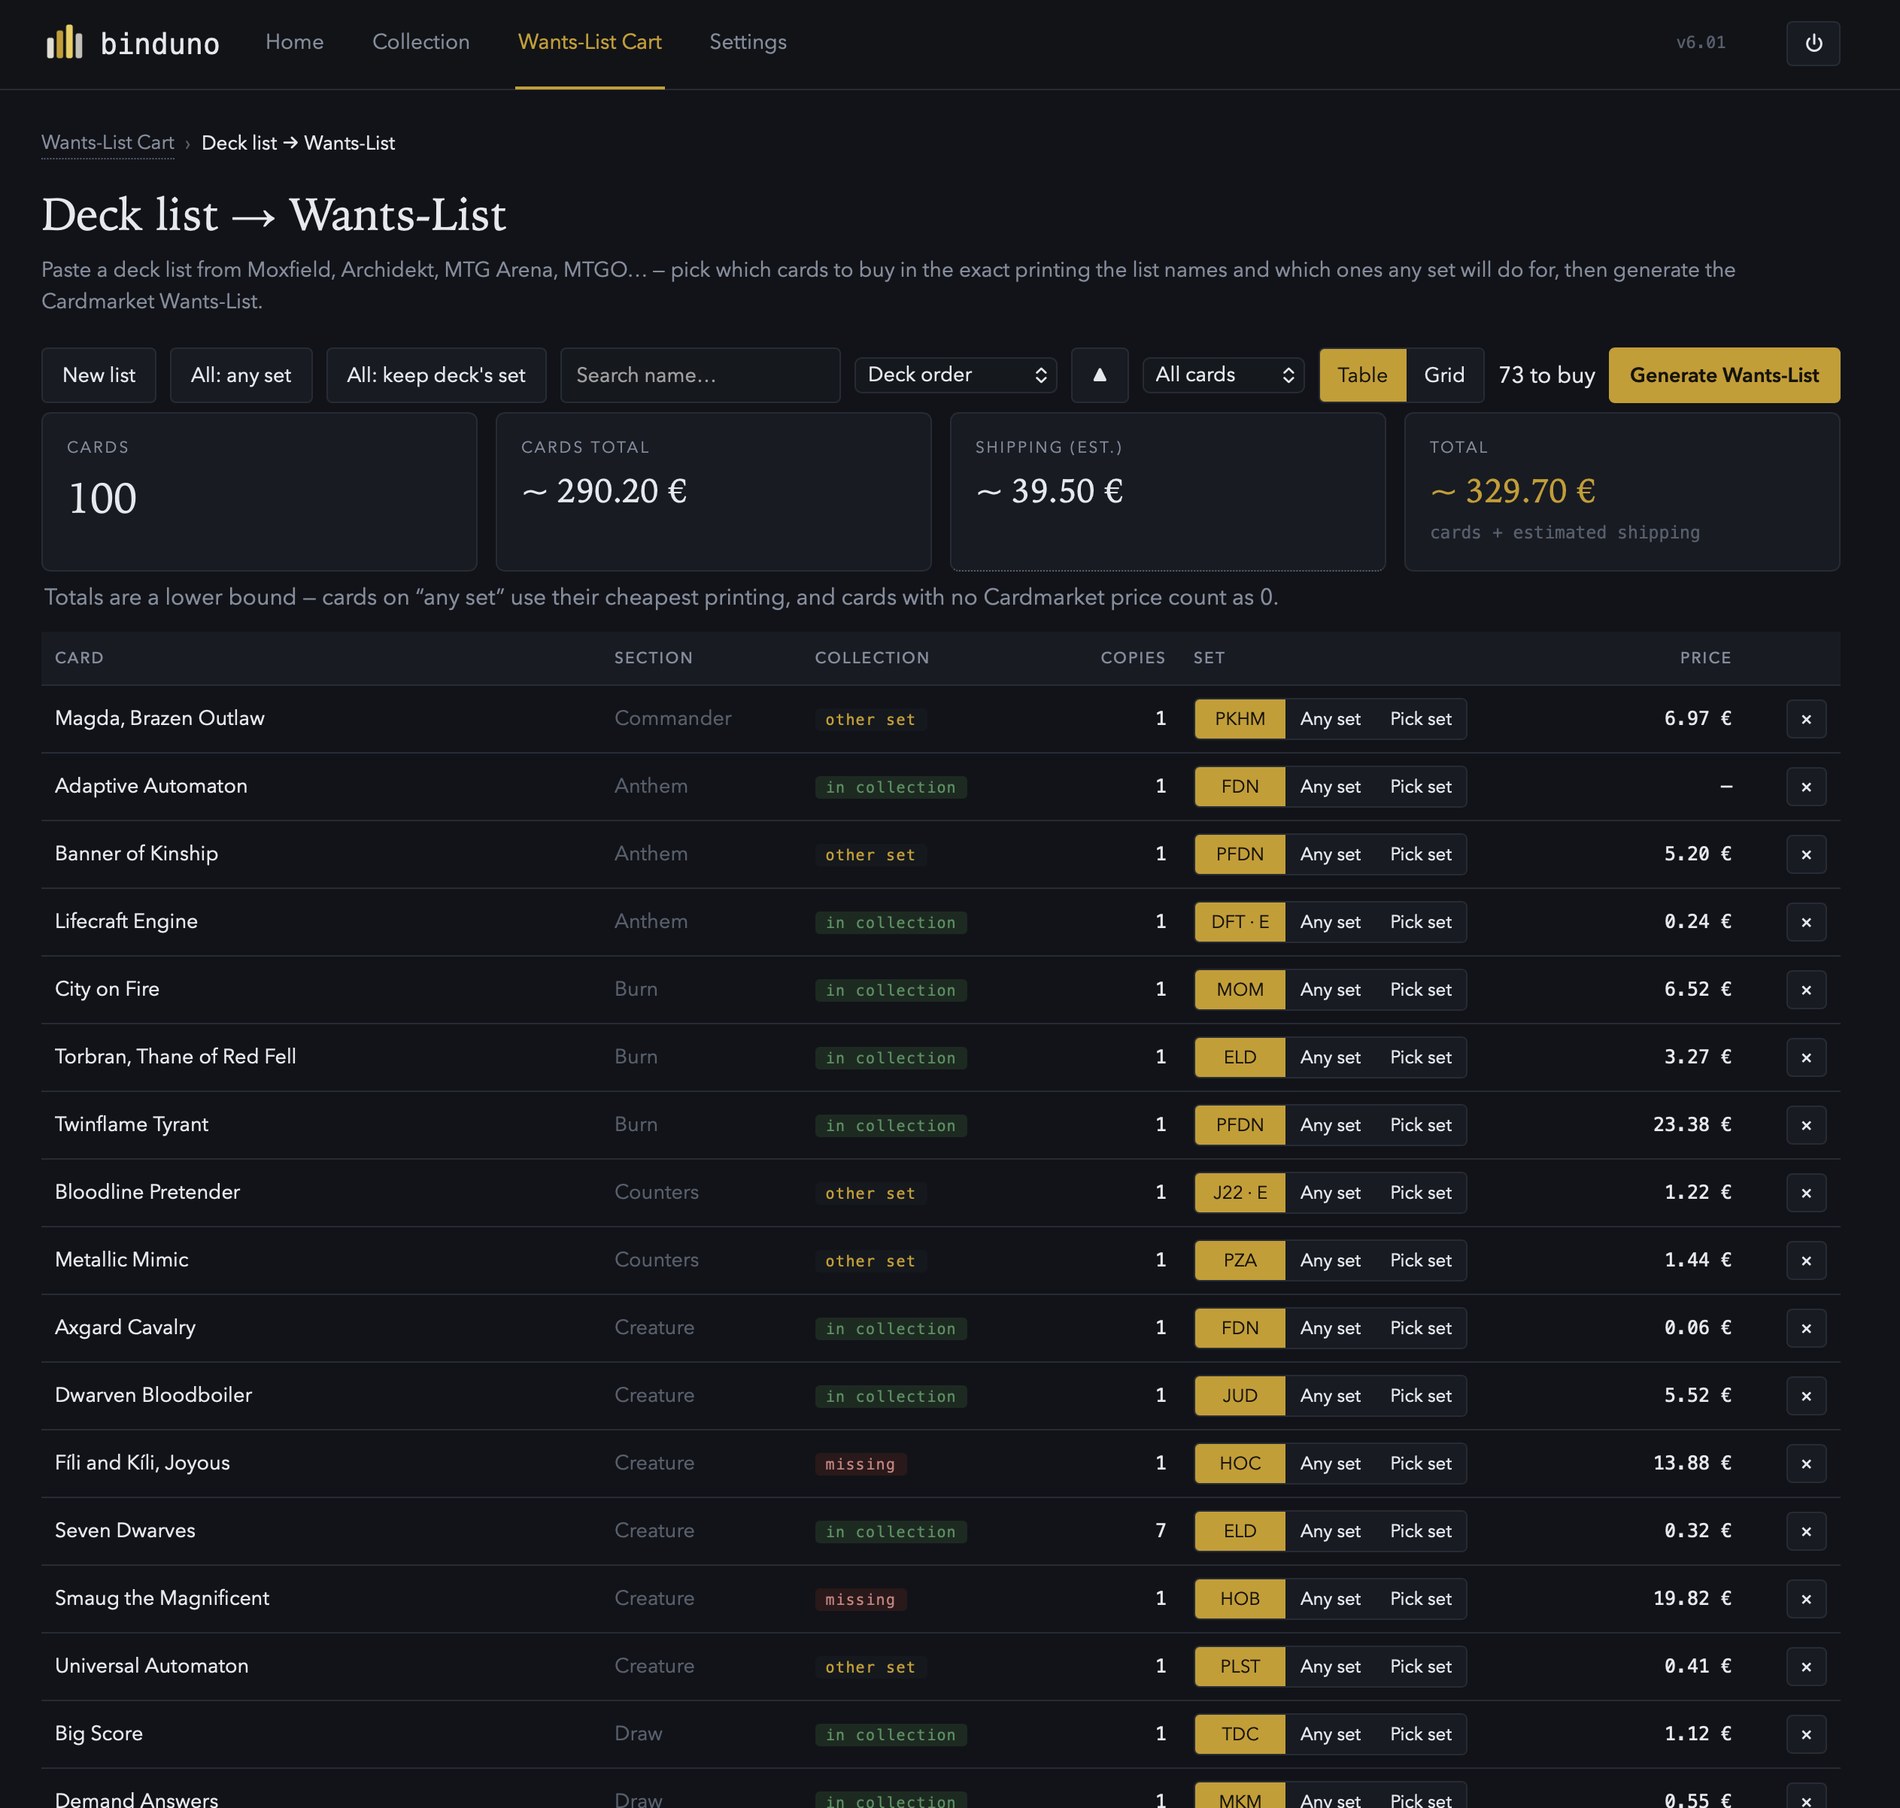
Task: Click the Collection column header
Action: pos(872,658)
